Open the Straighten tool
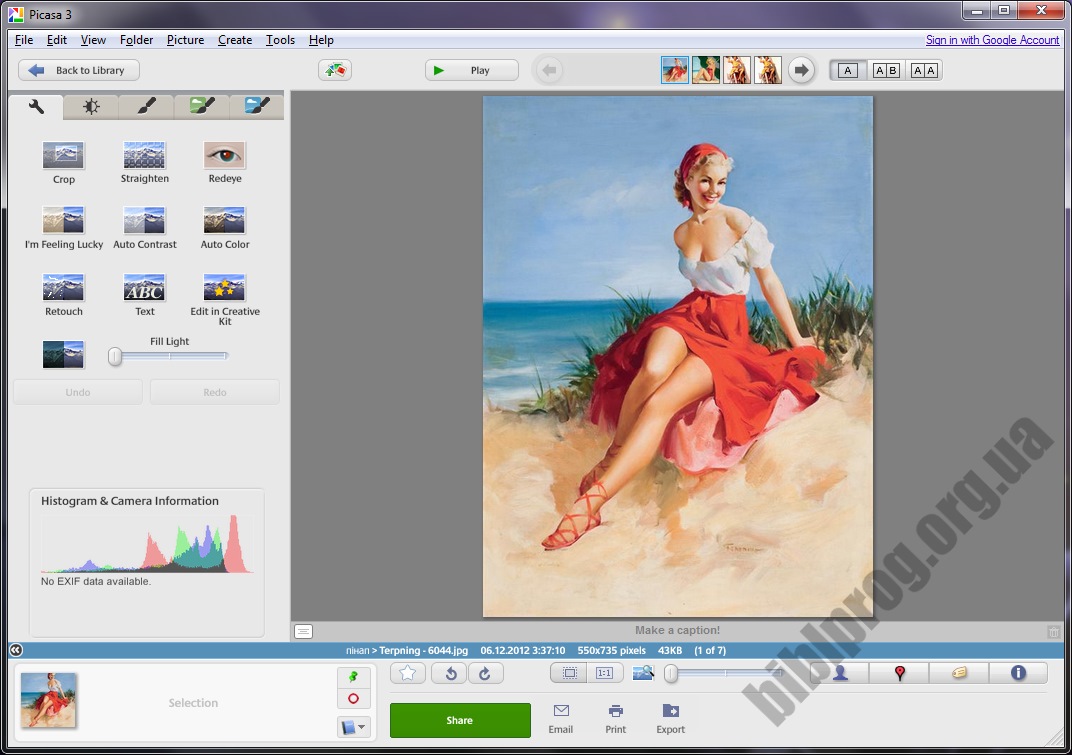This screenshot has width=1072, height=755. 144,156
